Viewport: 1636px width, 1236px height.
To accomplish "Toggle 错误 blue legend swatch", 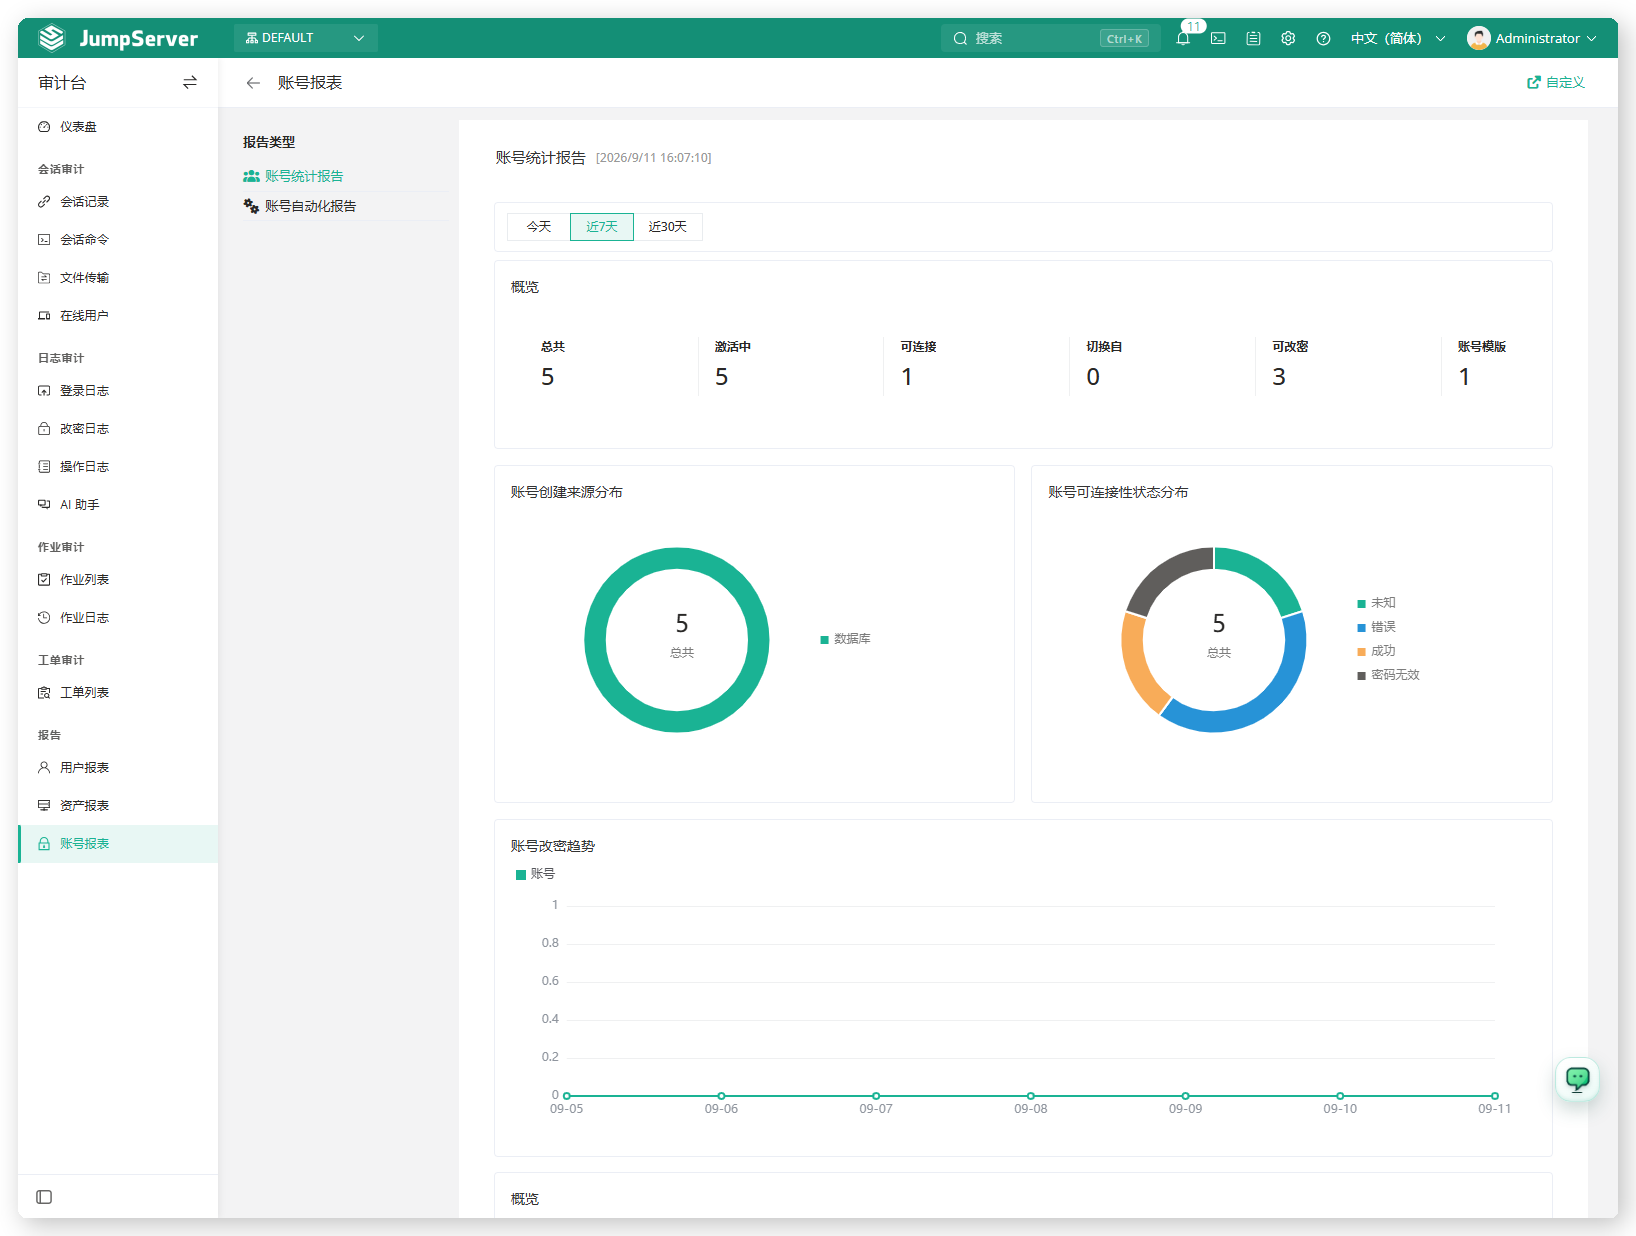I will pos(1361,628).
